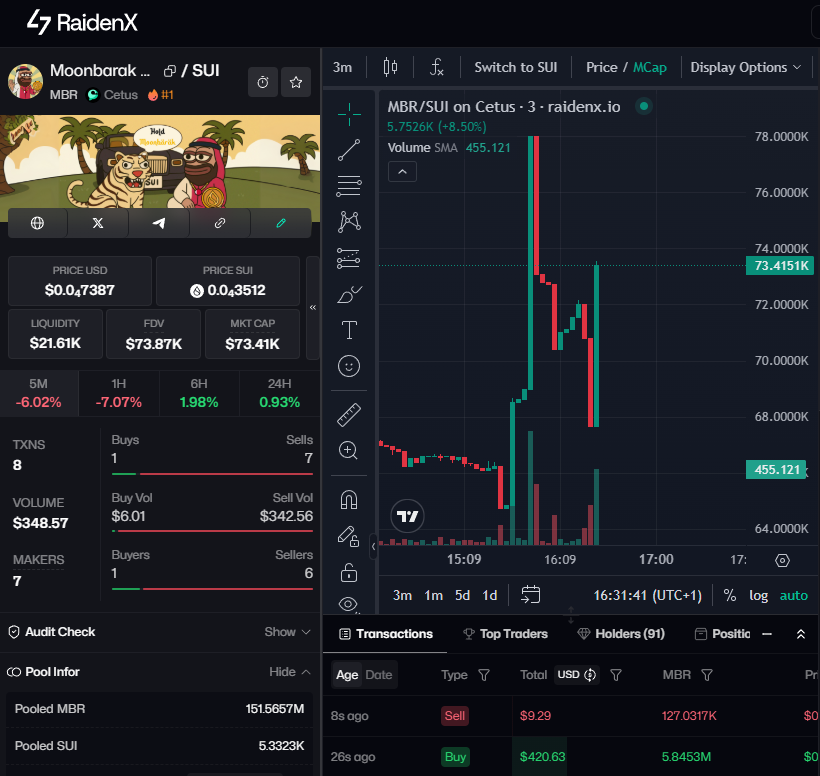
Task: Select the emoji sticker tool
Action: [348, 366]
